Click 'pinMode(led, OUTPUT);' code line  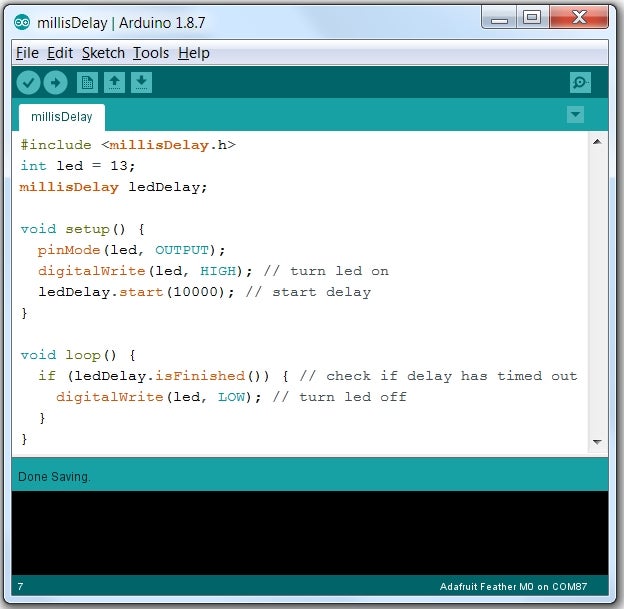[x=131, y=250]
